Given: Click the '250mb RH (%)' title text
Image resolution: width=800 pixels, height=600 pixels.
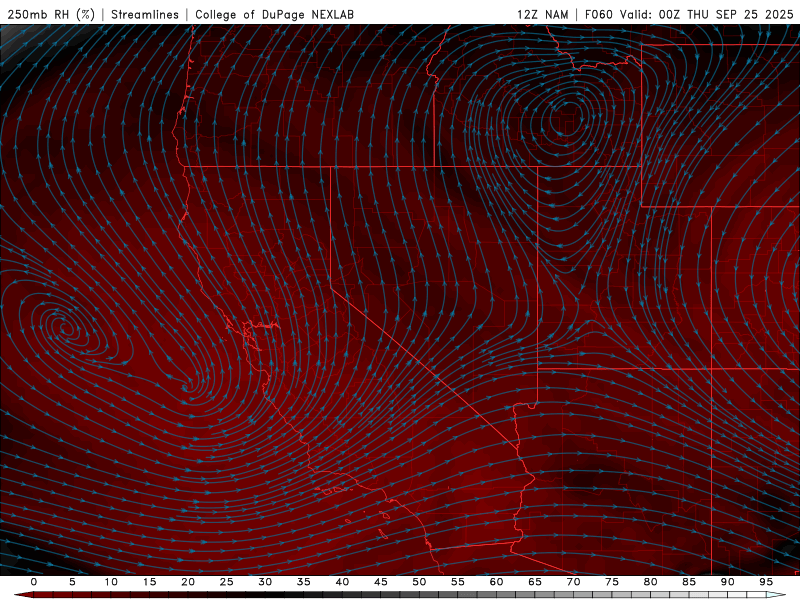Looking at the screenshot, I should pos(52,14).
